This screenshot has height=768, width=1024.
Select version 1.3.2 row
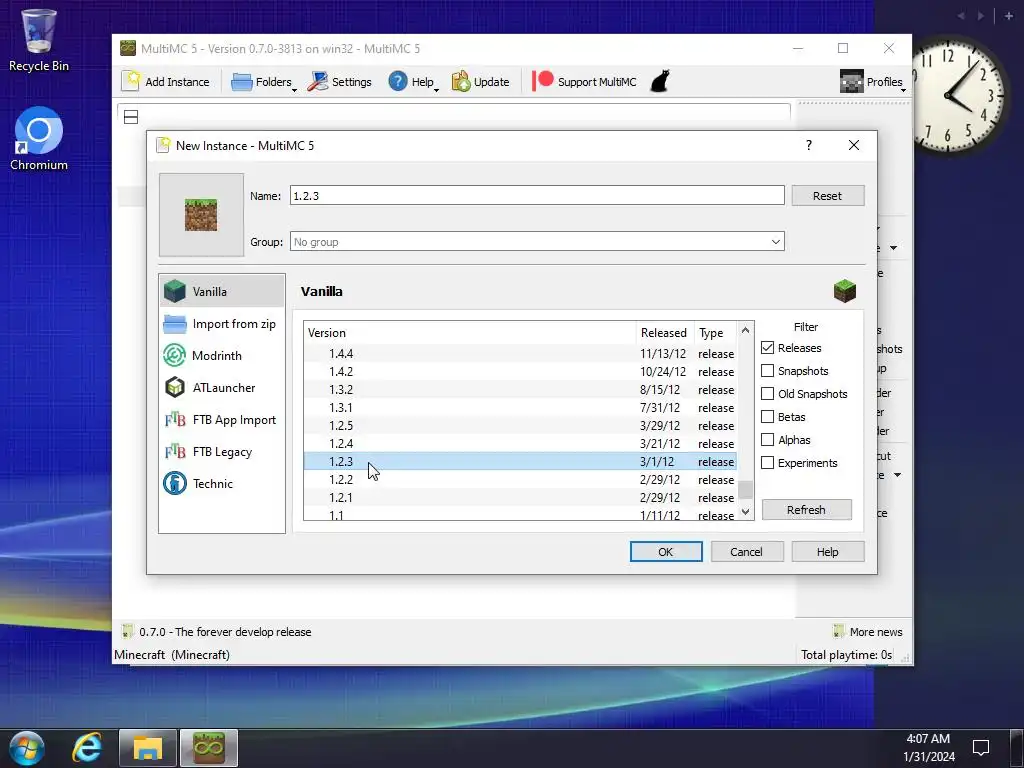(x=520, y=390)
